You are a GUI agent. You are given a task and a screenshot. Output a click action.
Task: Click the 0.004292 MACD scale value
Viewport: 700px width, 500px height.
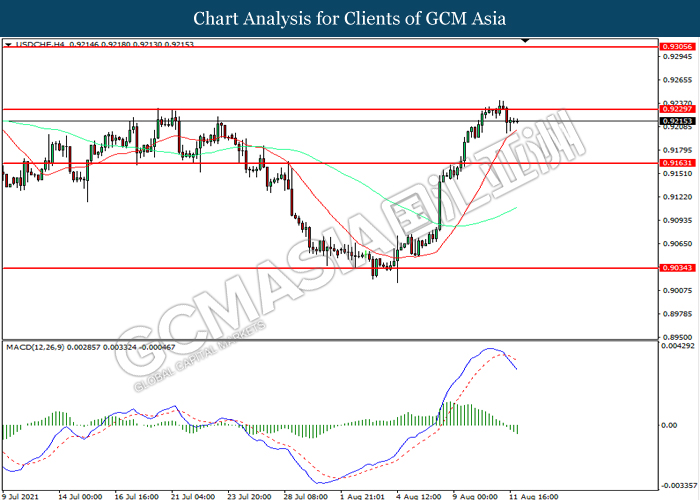[678, 346]
